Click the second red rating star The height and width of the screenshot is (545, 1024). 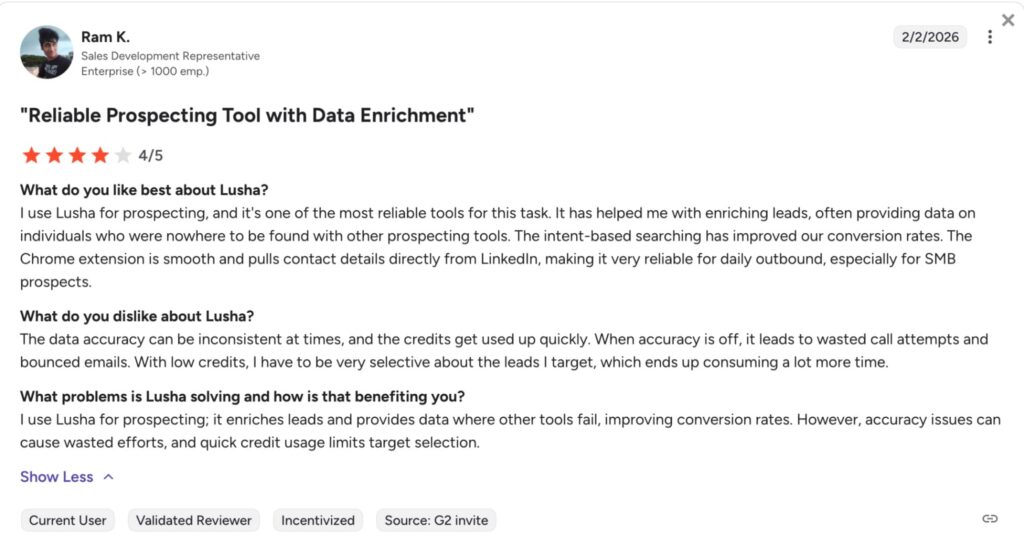click(x=54, y=155)
